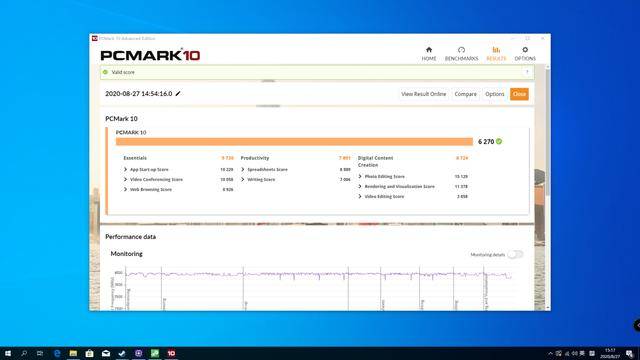Click the View Result Online button
640x360 pixels.
click(423, 94)
